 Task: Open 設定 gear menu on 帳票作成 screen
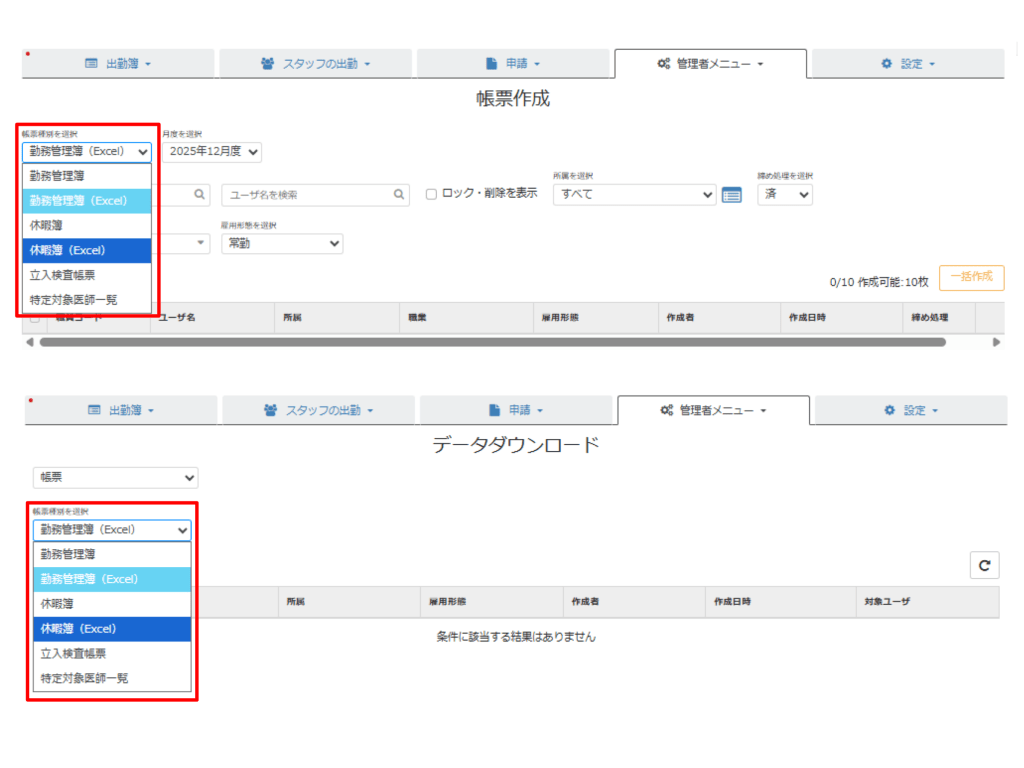click(907, 64)
